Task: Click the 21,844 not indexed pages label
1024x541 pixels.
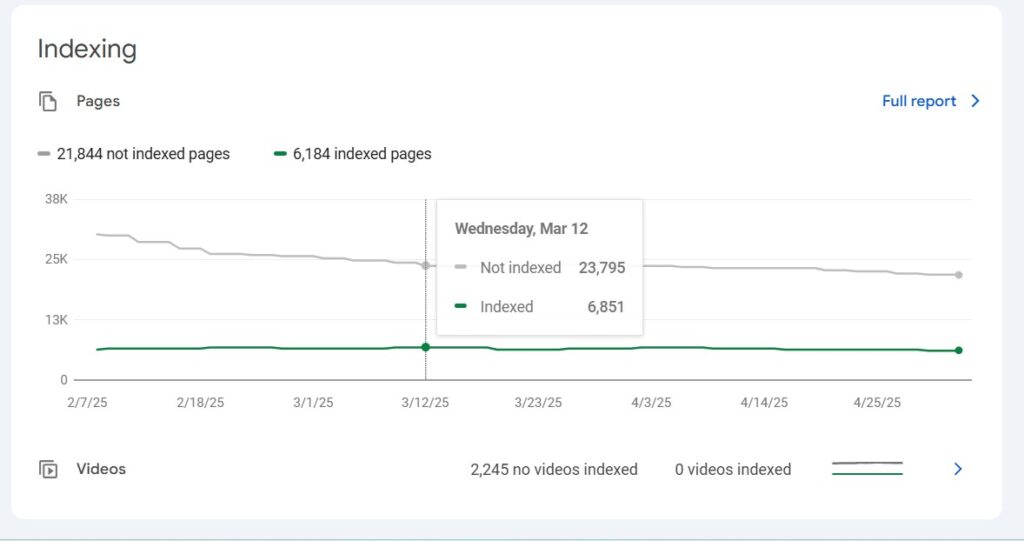Action: point(143,154)
